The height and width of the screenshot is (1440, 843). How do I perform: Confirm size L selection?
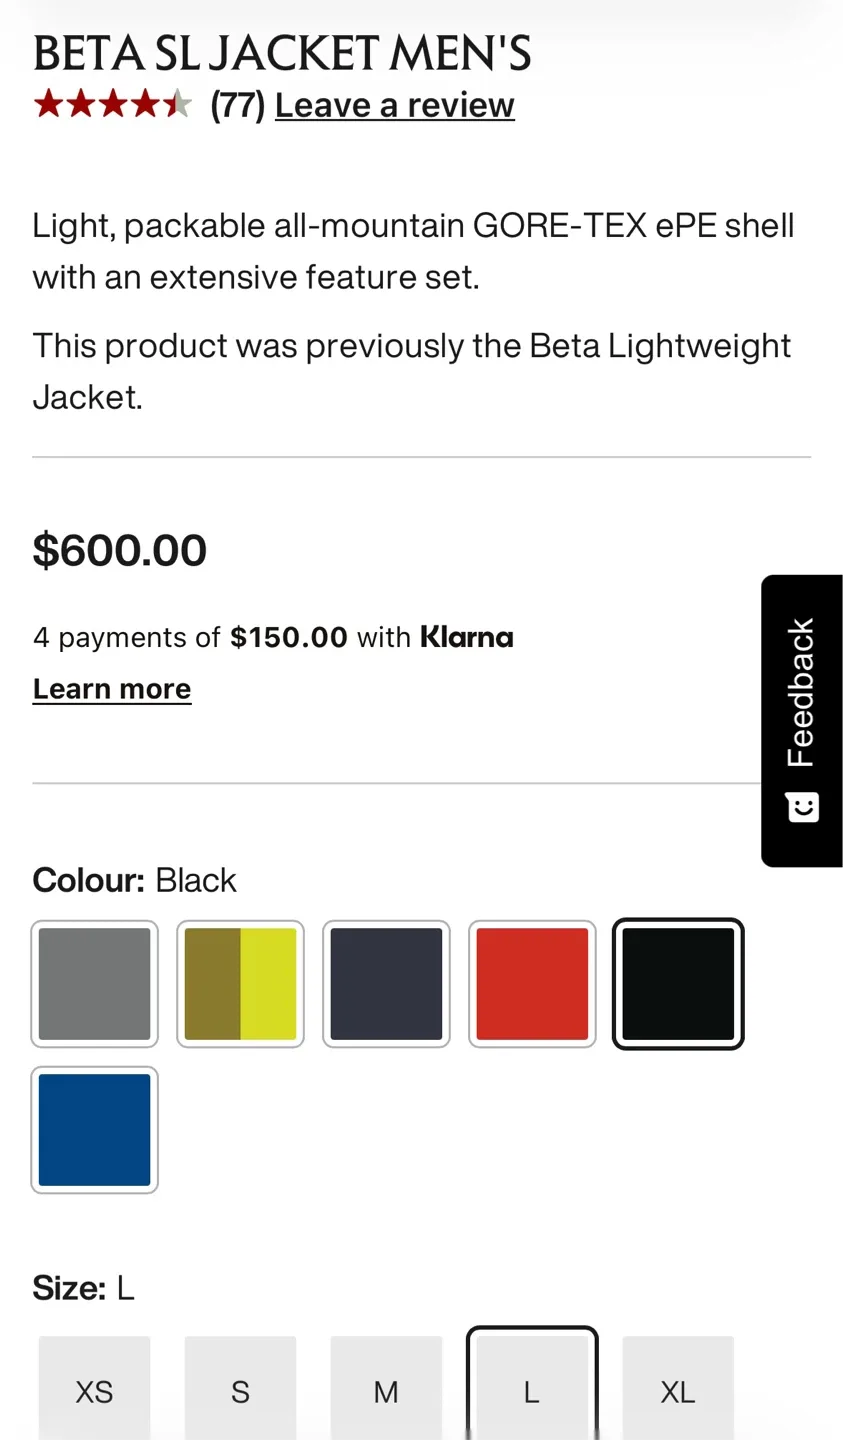[x=532, y=1391]
